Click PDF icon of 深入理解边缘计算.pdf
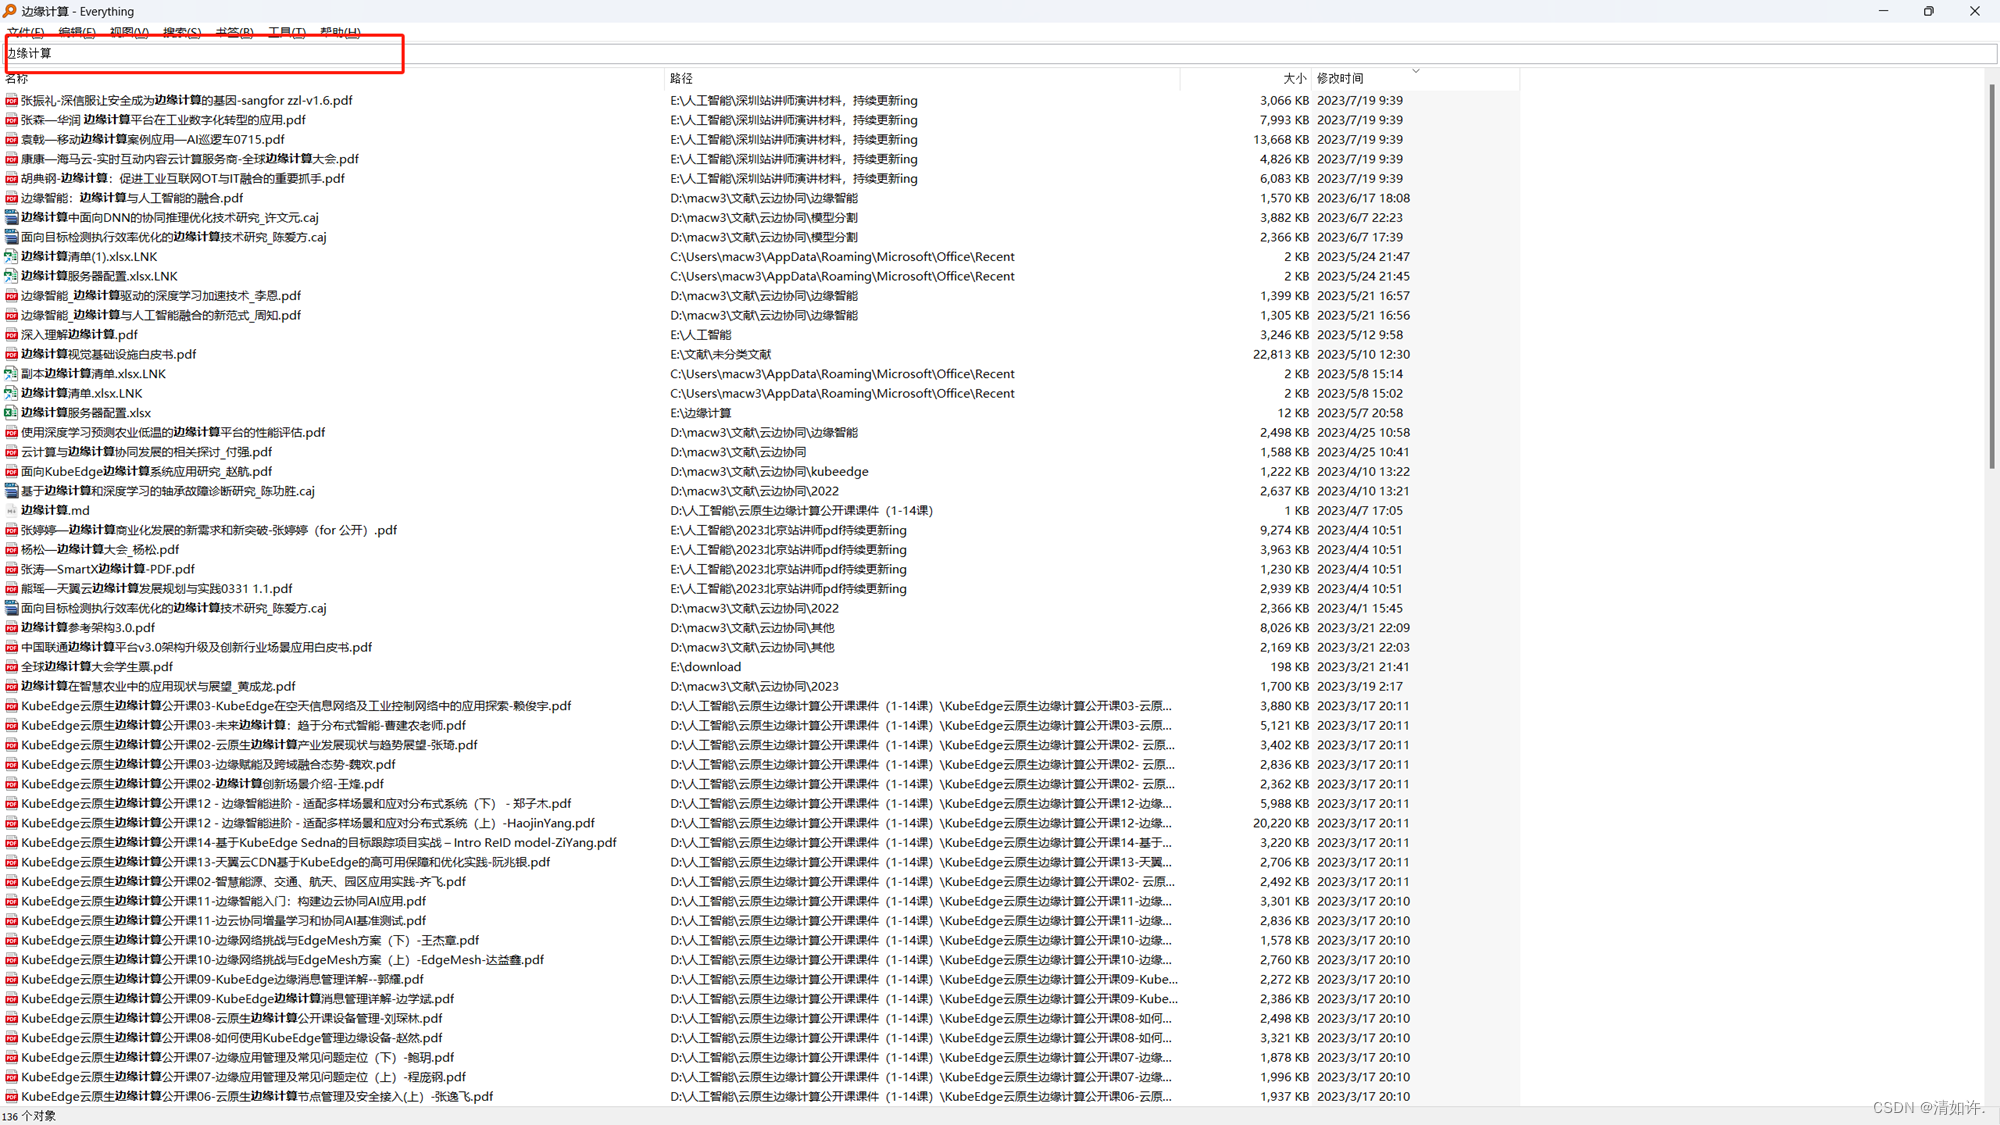The image size is (2000, 1125). 11,335
